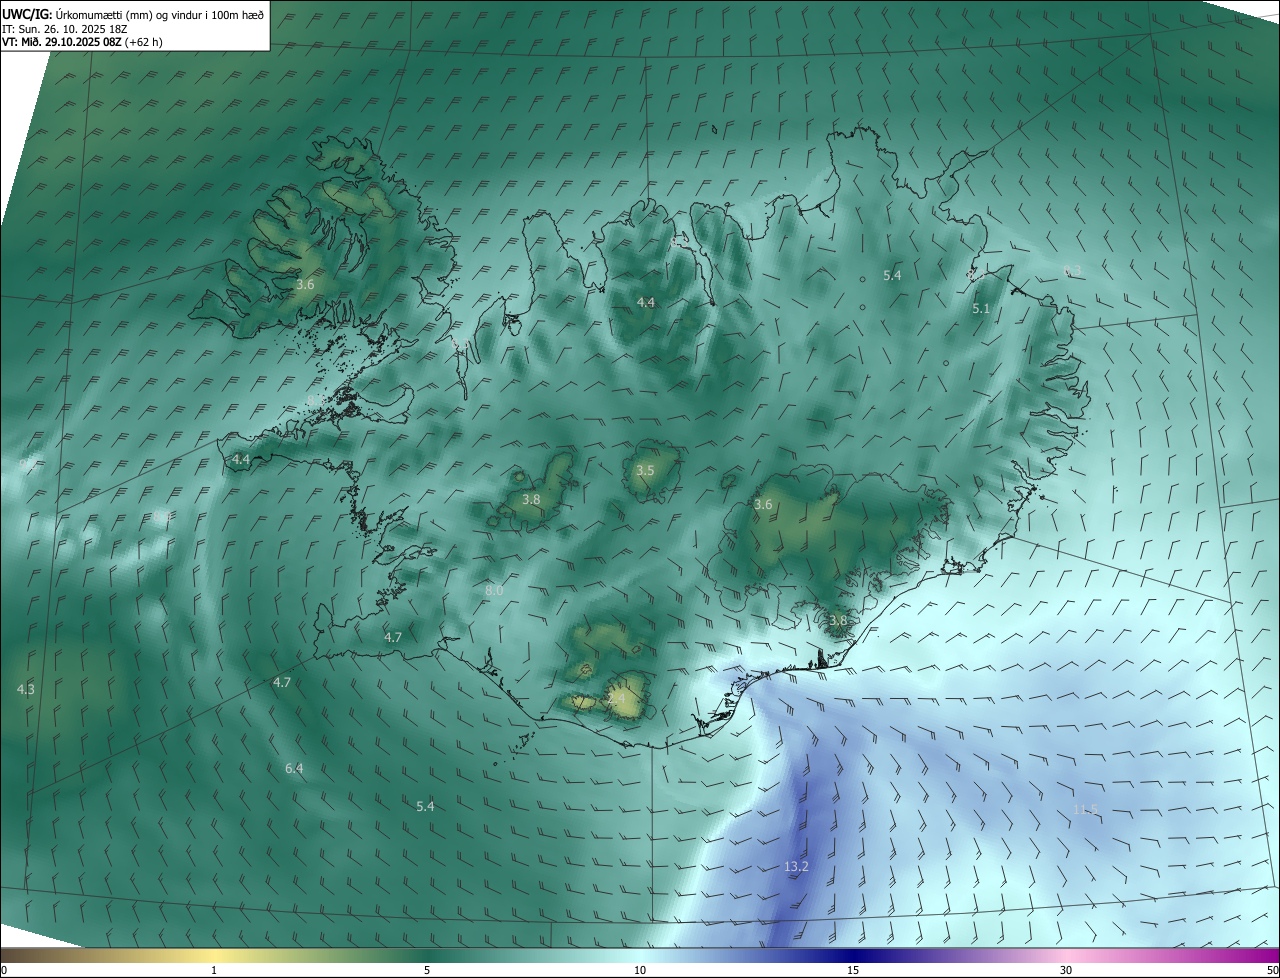
Task: Click the 4.7 value on Reykjanes peninsula
Action: [393, 637]
